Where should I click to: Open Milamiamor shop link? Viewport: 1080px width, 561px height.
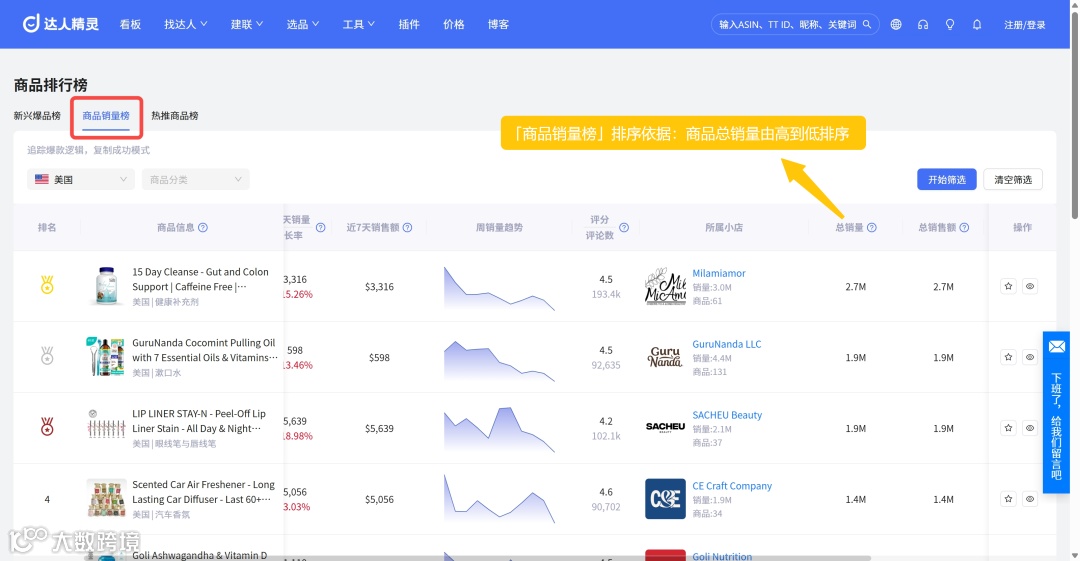[x=719, y=273]
